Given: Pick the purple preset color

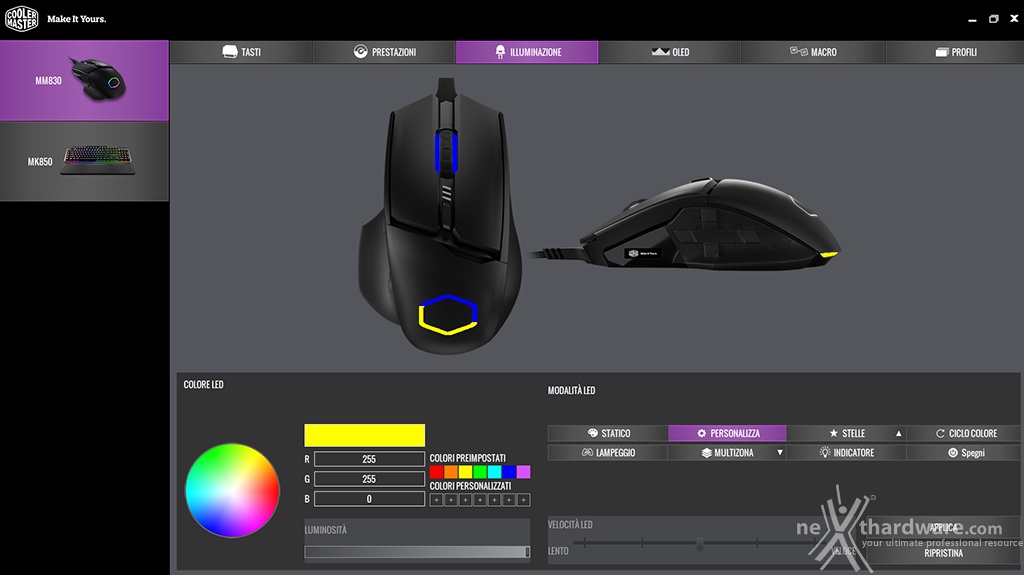Looking at the screenshot, I should (x=523, y=472).
